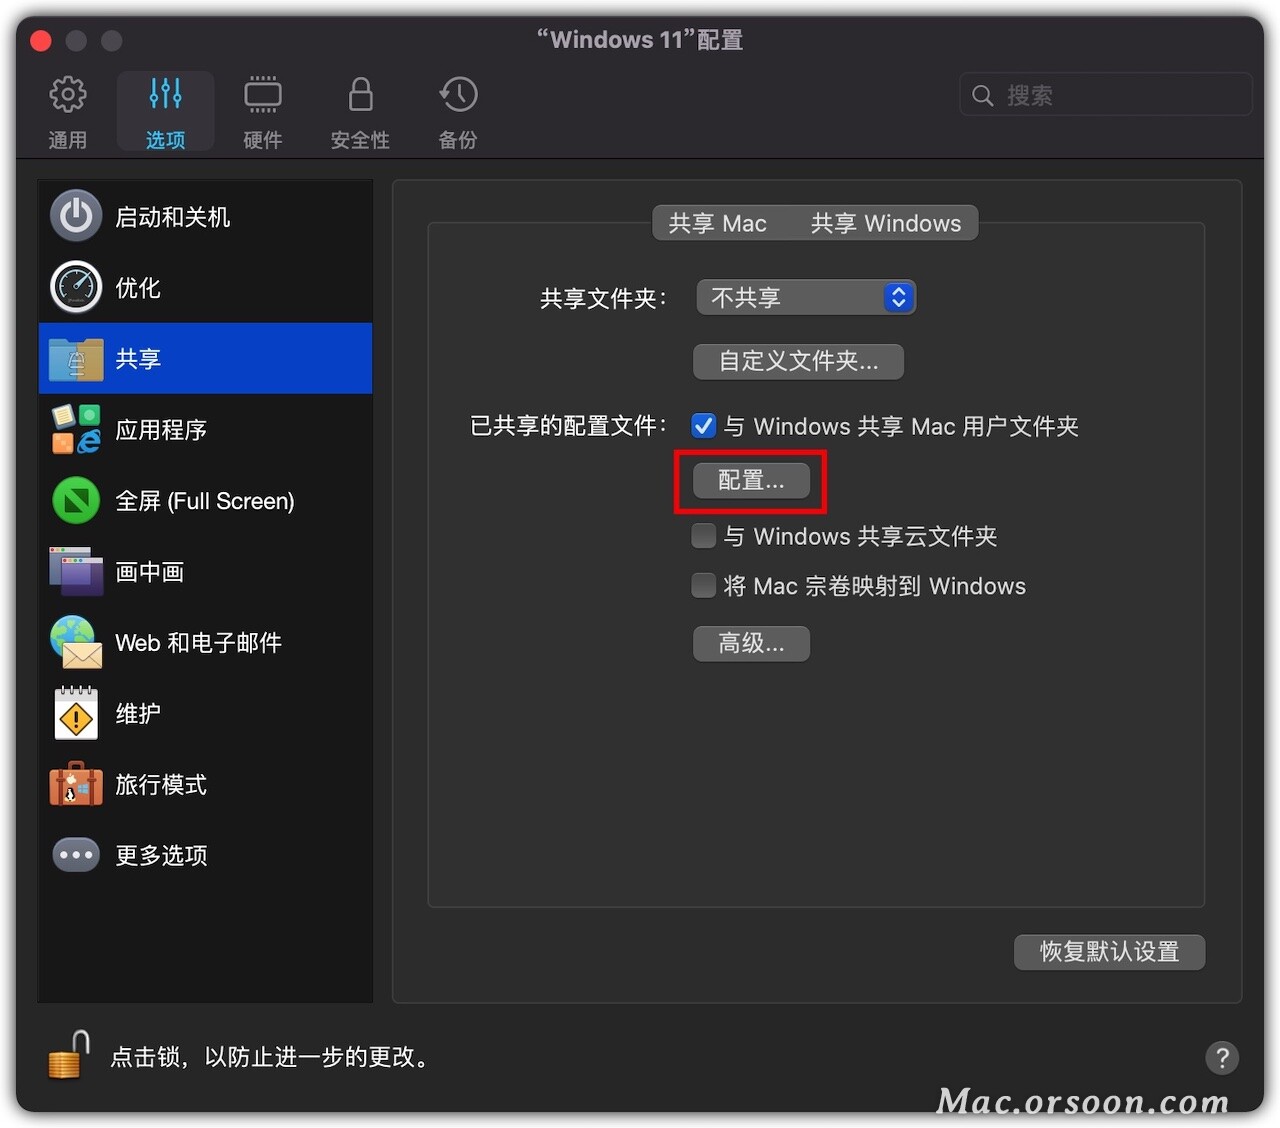The width and height of the screenshot is (1280, 1128).
Task: Click the 自定义文件夹... button
Action: pyautogui.click(x=798, y=361)
